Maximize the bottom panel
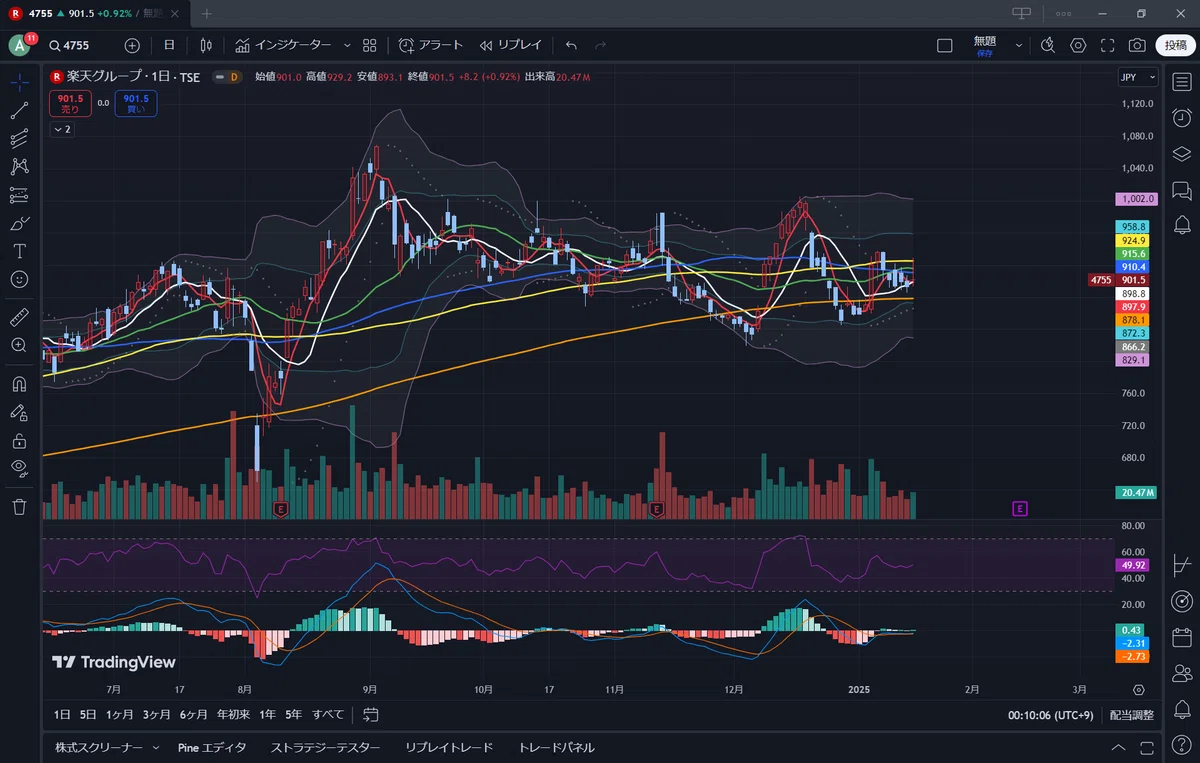1200x763 pixels. tap(1145, 747)
